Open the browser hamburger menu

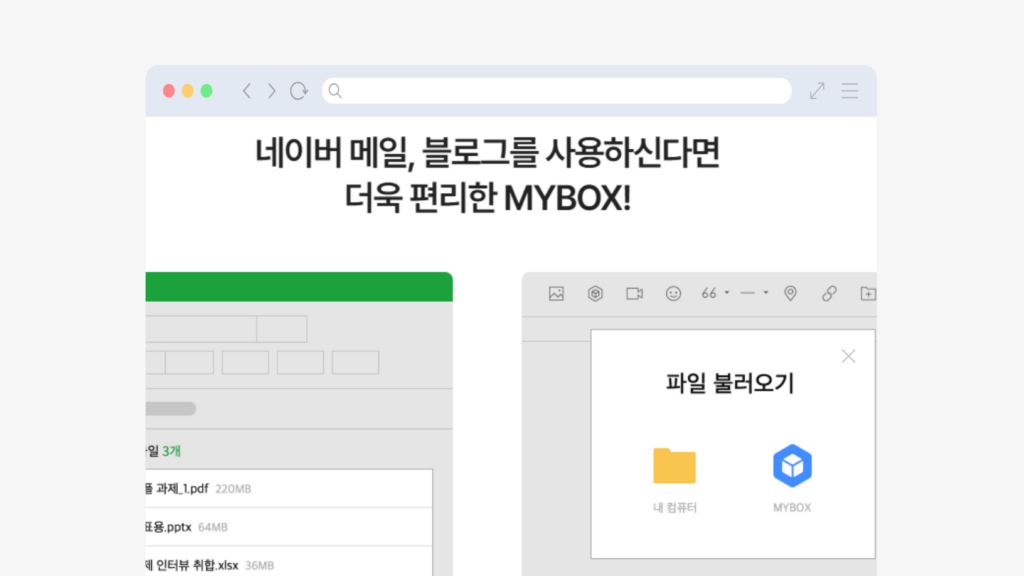point(849,90)
